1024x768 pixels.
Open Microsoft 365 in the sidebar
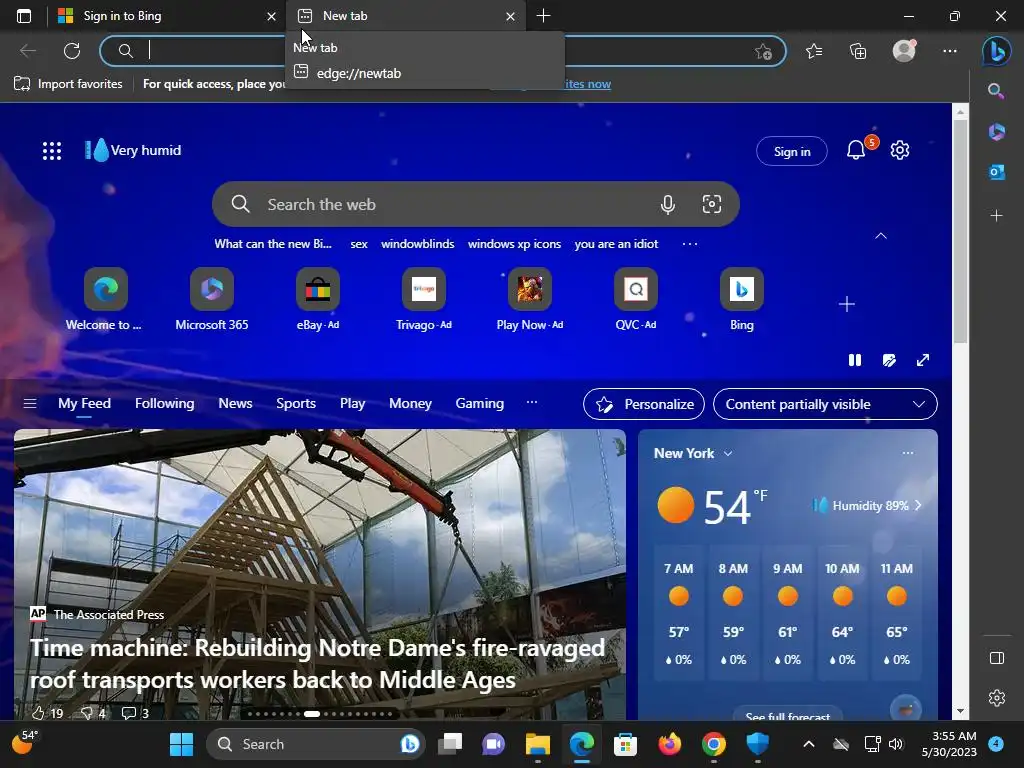click(x=996, y=131)
